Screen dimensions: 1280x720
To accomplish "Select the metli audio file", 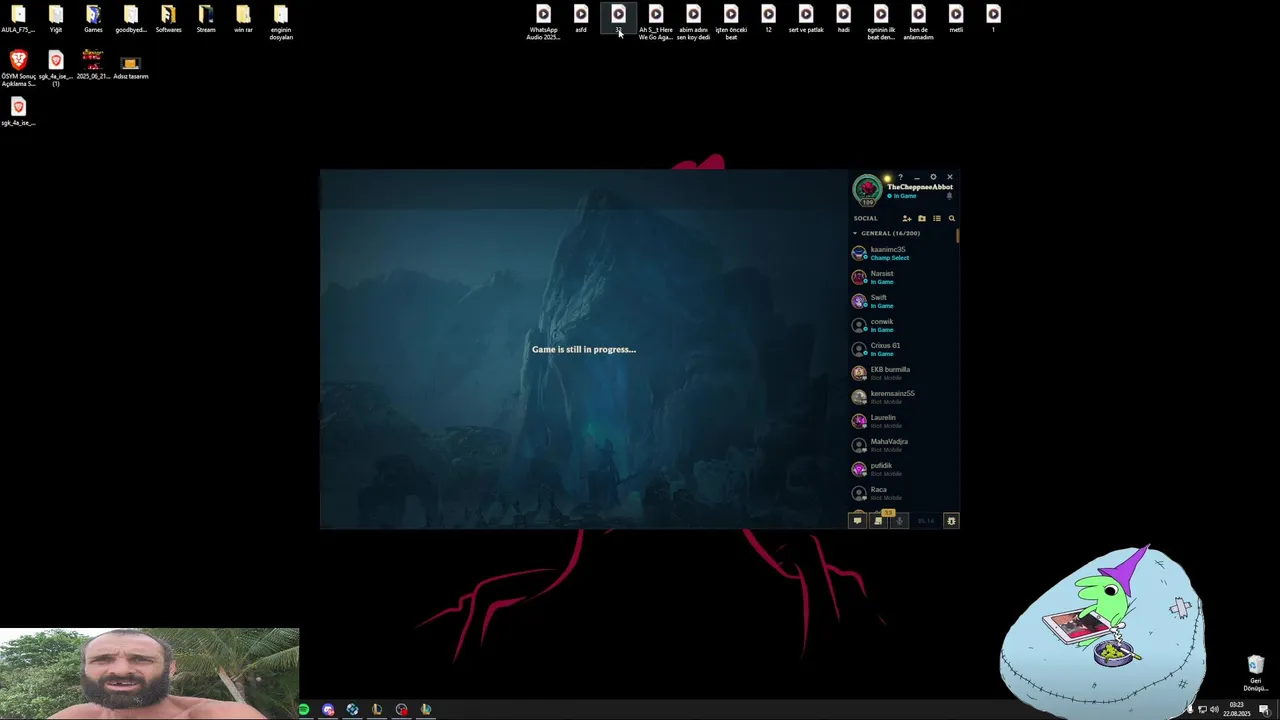I will point(956,19).
